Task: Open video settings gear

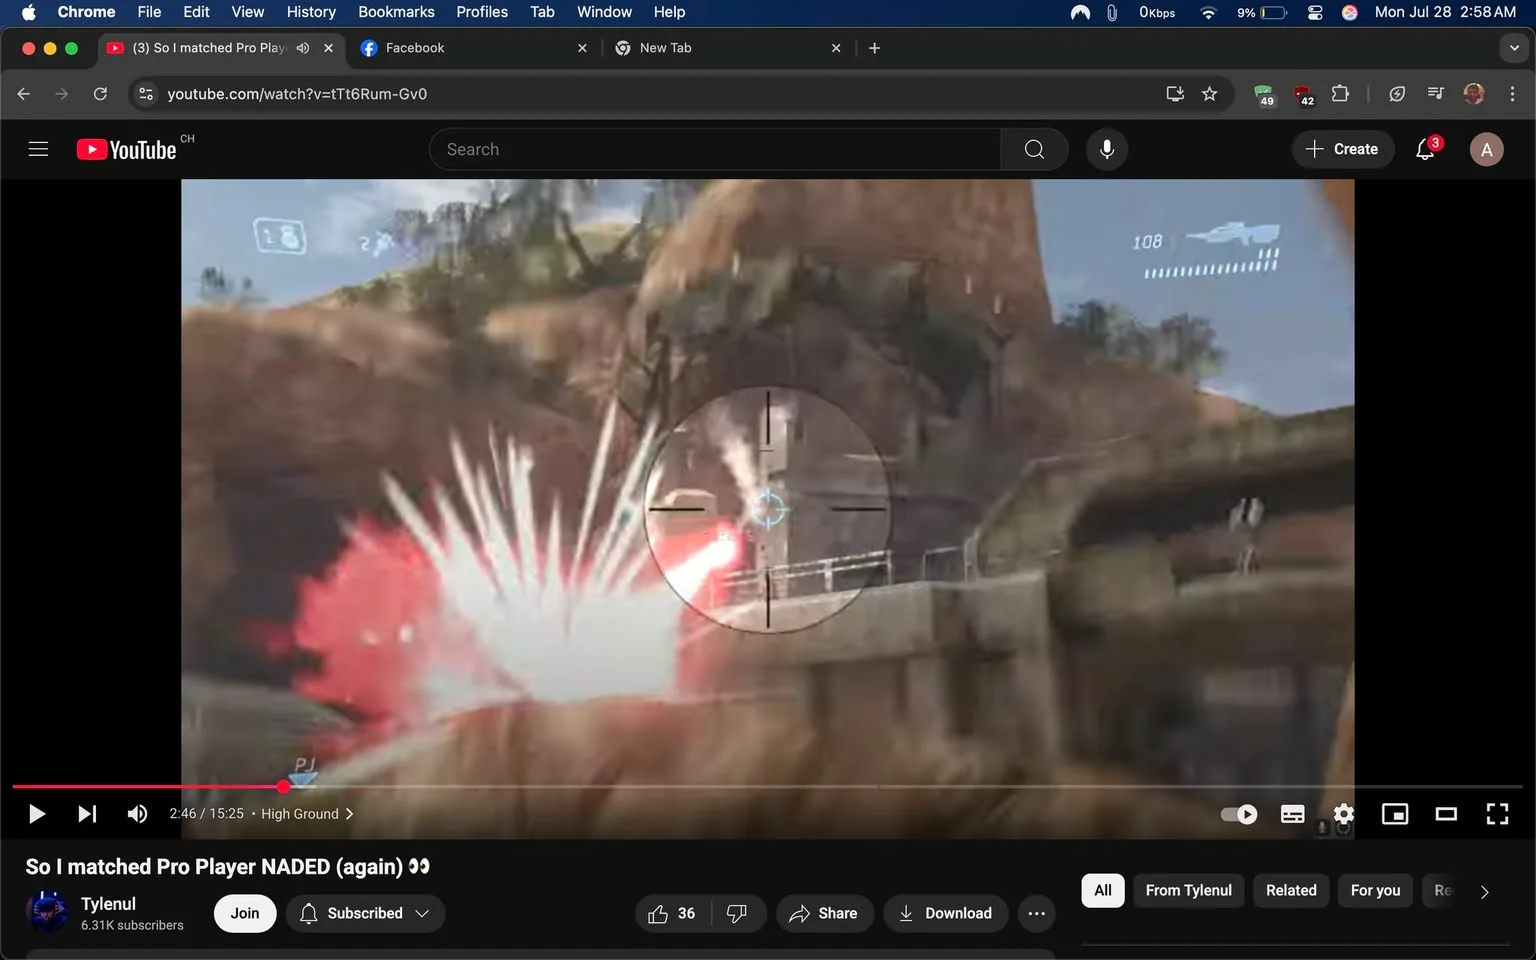Action: click(x=1344, y=814)
